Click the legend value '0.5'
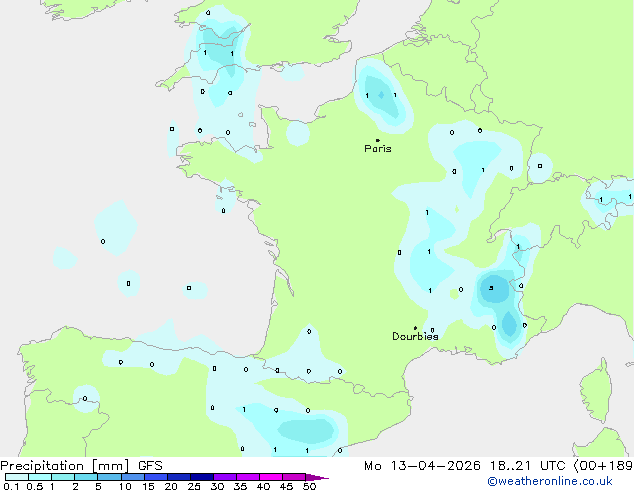The height and width of the screenshot is (490, 634). coord(35,486)
